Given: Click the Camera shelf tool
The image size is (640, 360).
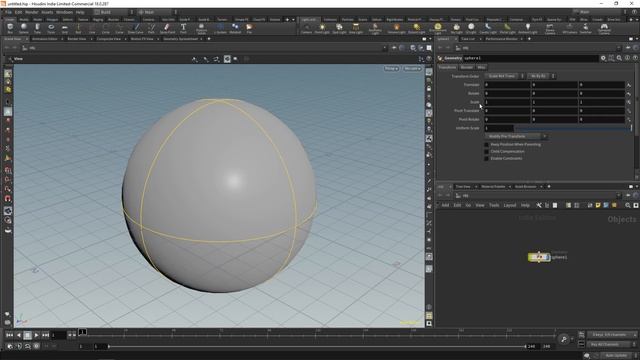Looking at the screenshot, I should coord(306,28).
